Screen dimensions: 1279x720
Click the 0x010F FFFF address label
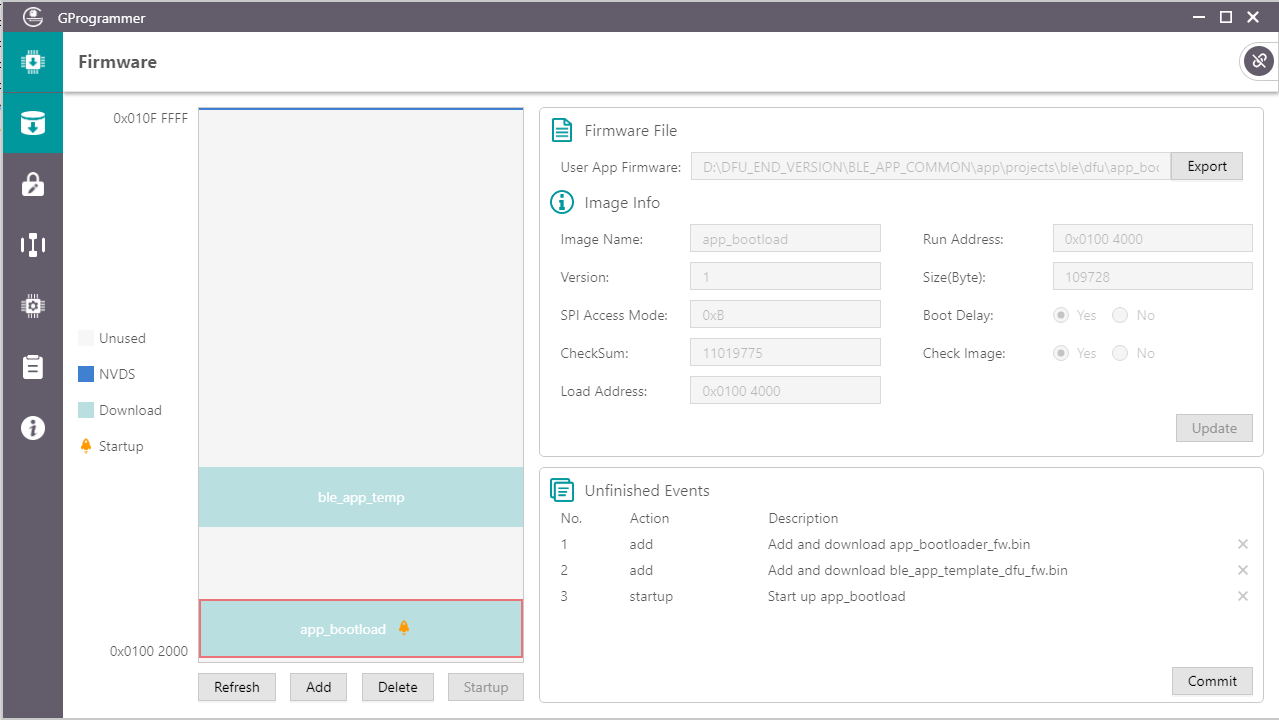click(150, 118)
